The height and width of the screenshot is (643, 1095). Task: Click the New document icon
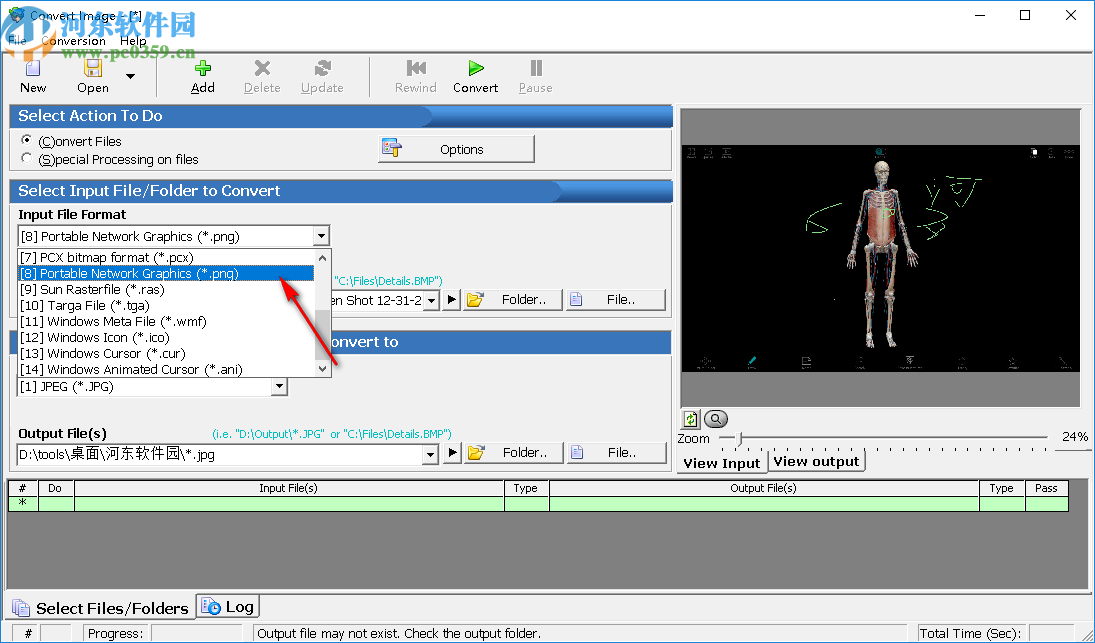pyautogui.click(x=31, y=70)
